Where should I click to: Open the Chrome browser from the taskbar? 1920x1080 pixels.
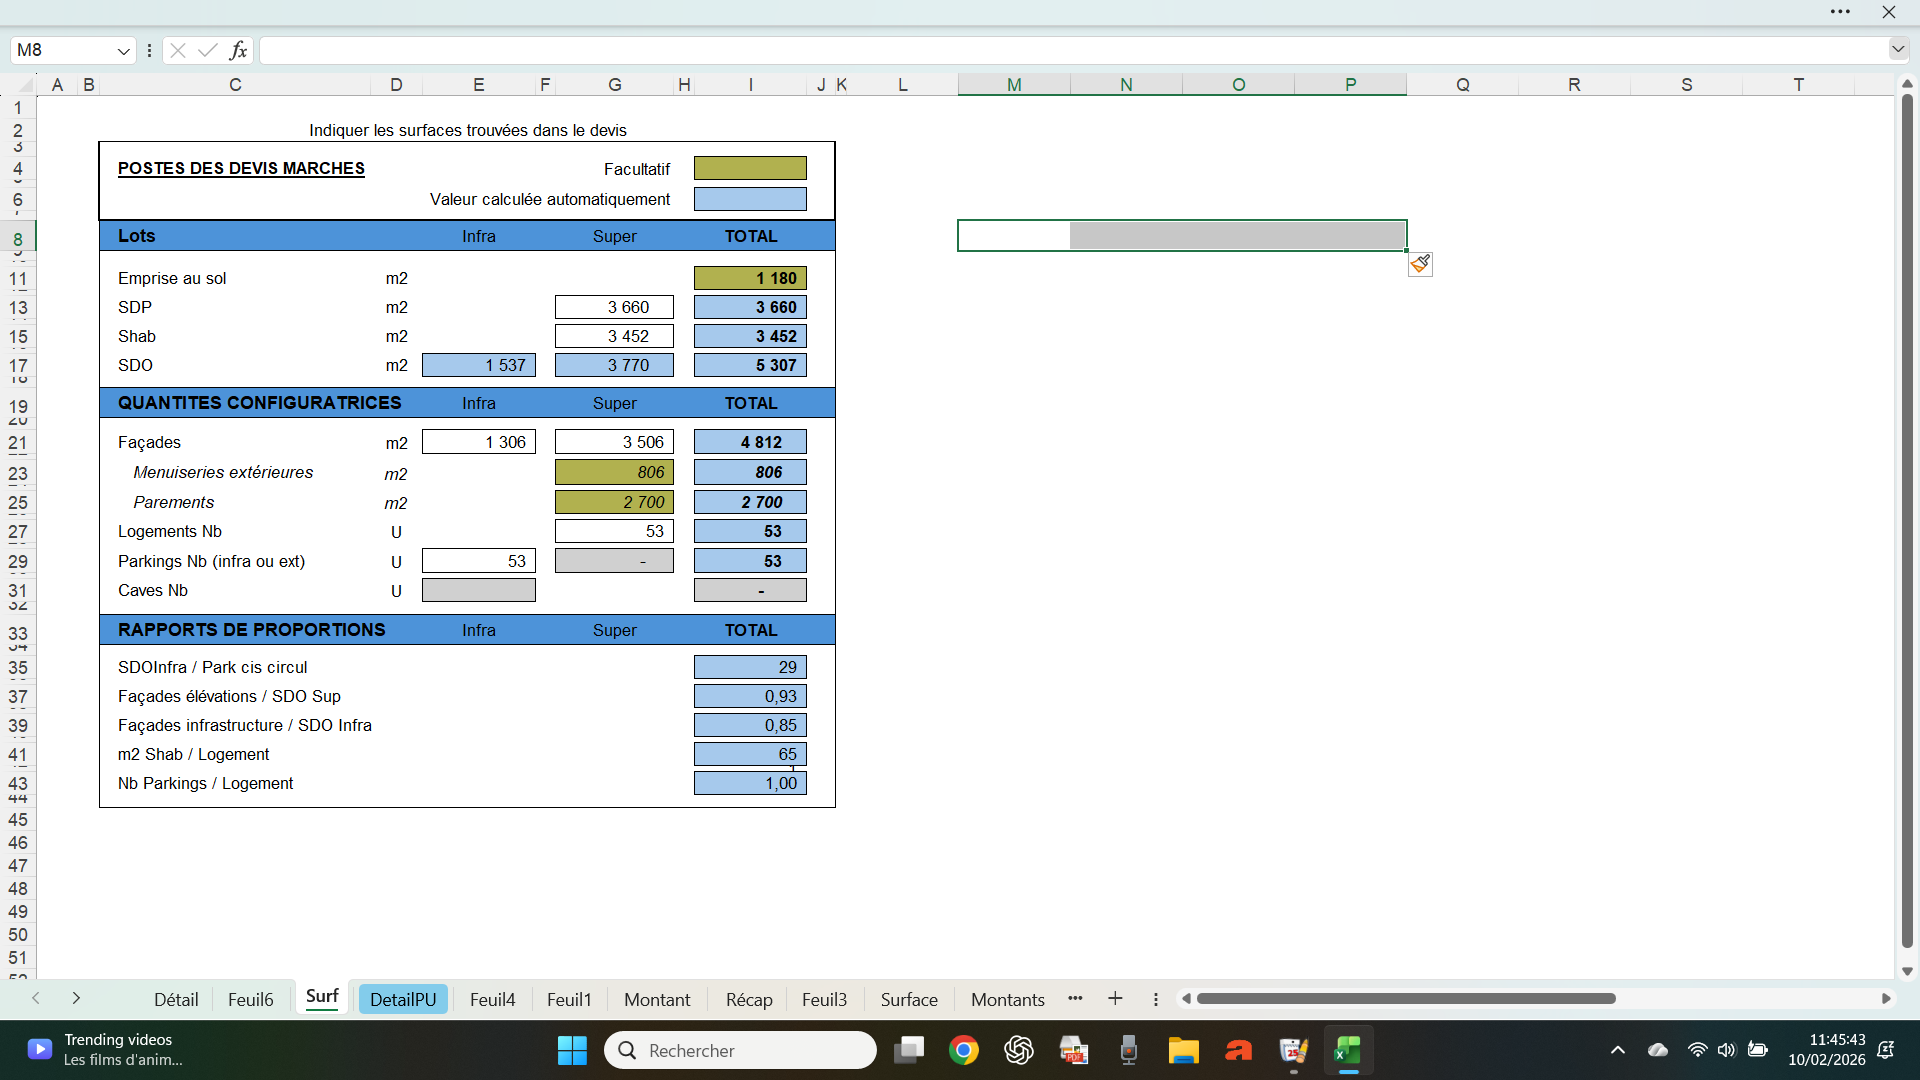tap(964, 1050)
